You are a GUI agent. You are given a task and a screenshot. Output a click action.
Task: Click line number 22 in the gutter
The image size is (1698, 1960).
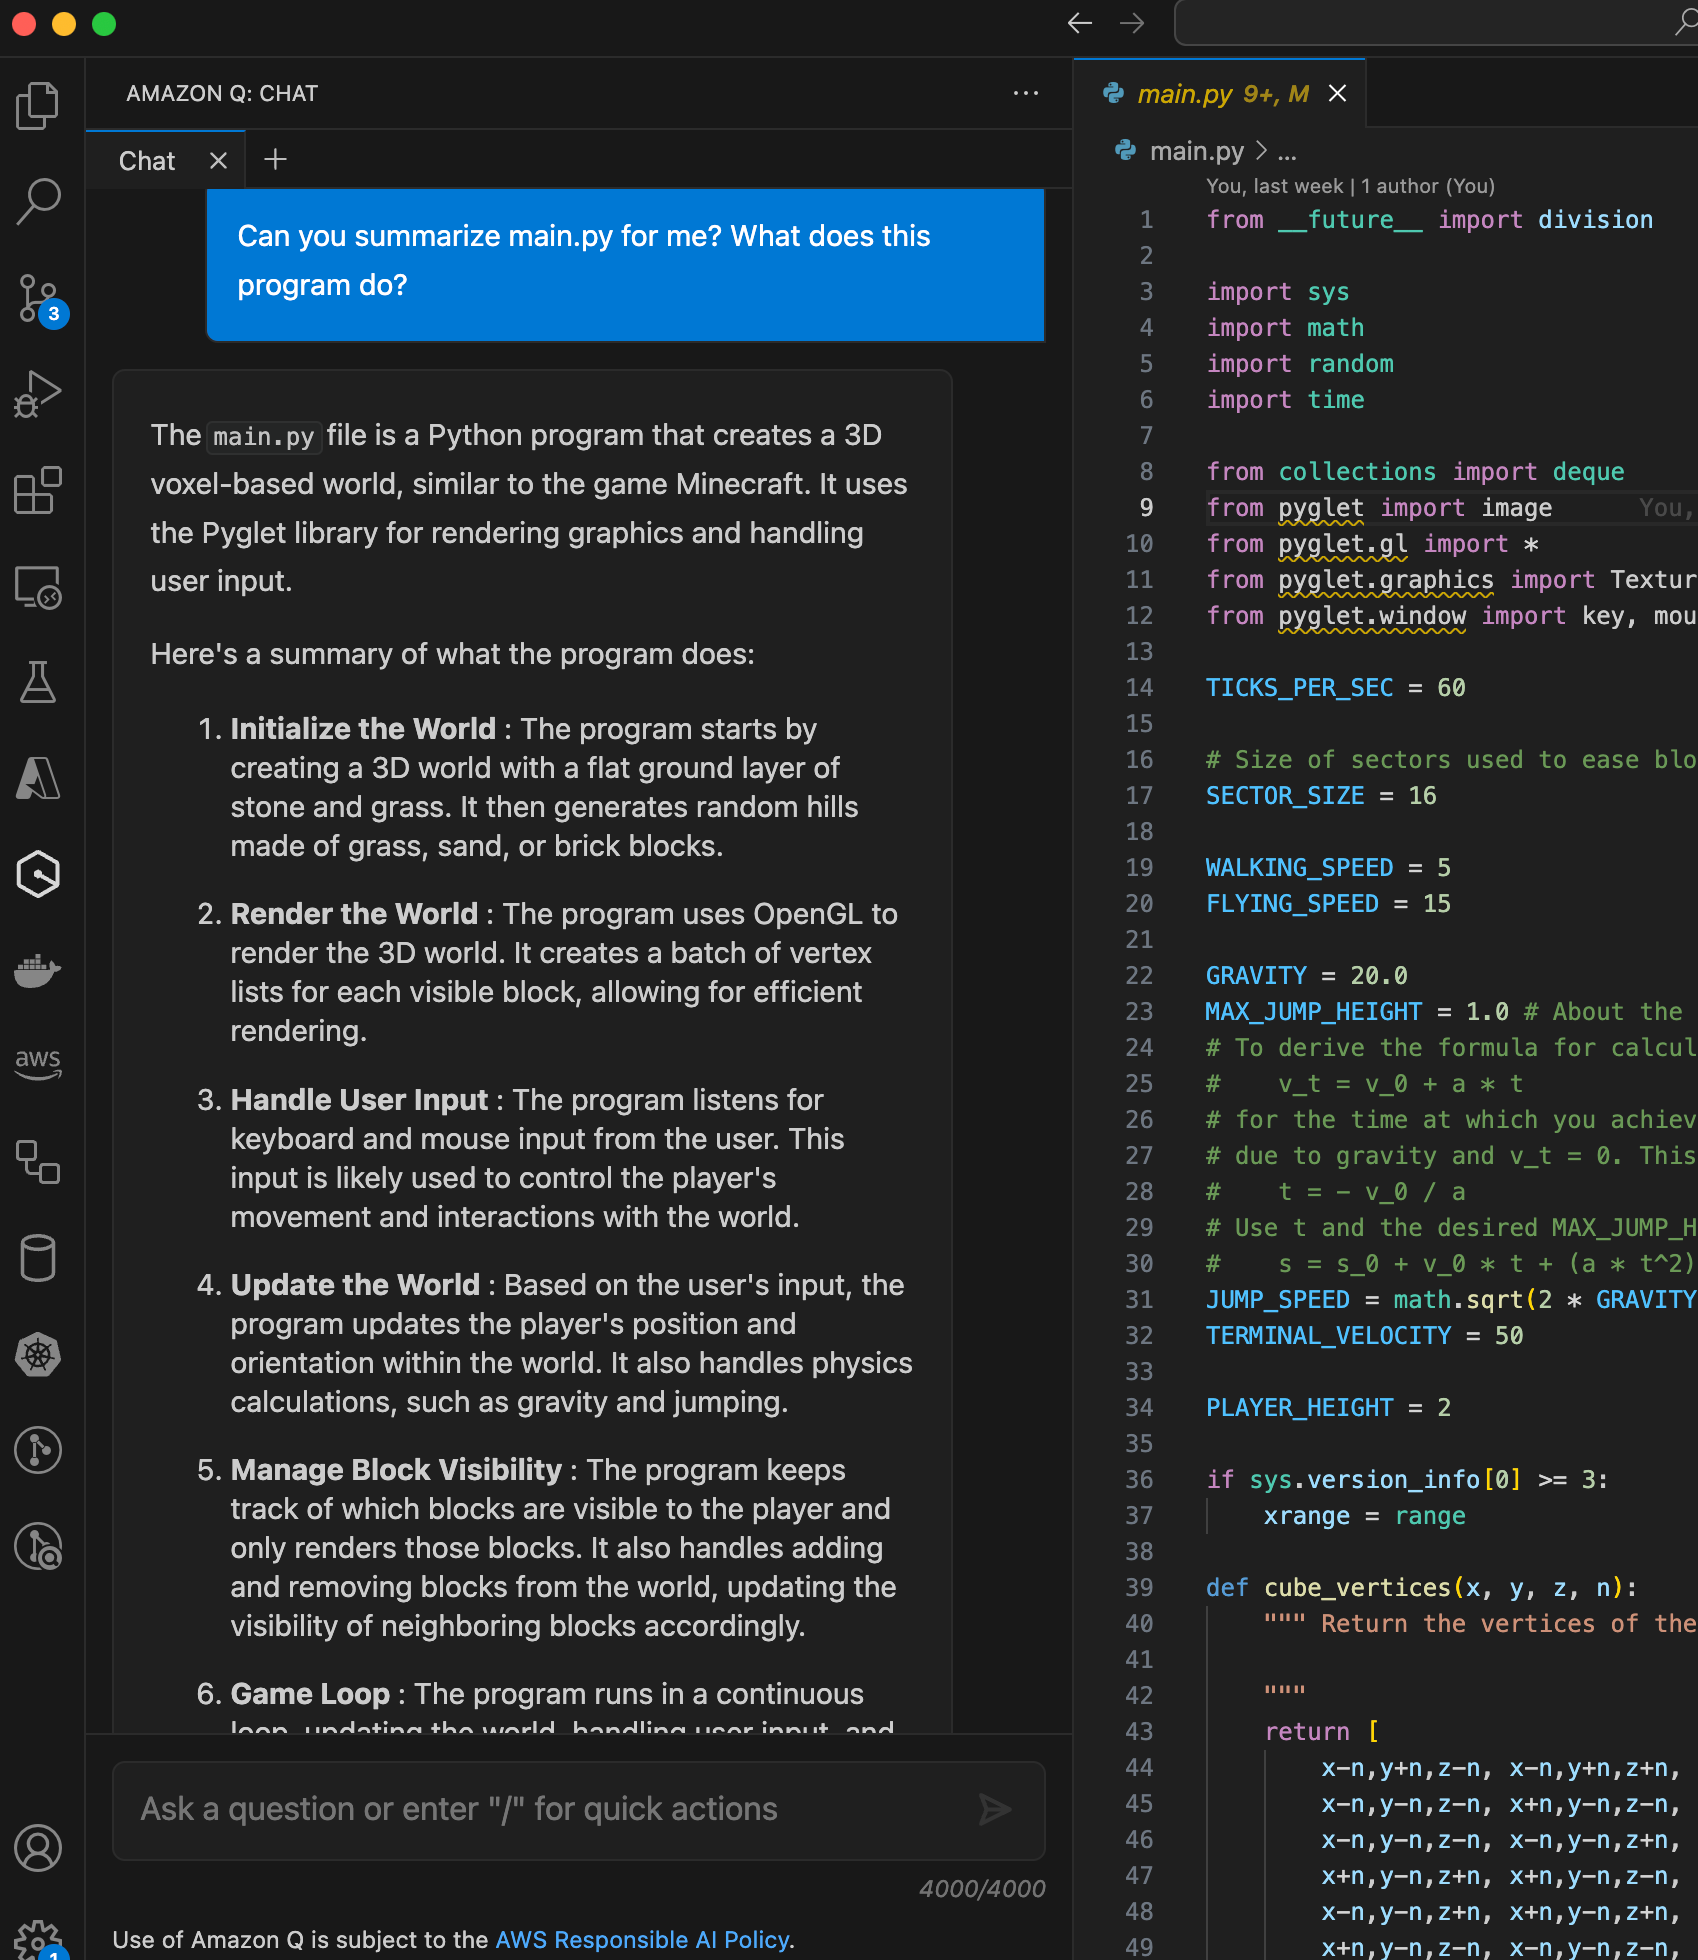(1139, 976)
